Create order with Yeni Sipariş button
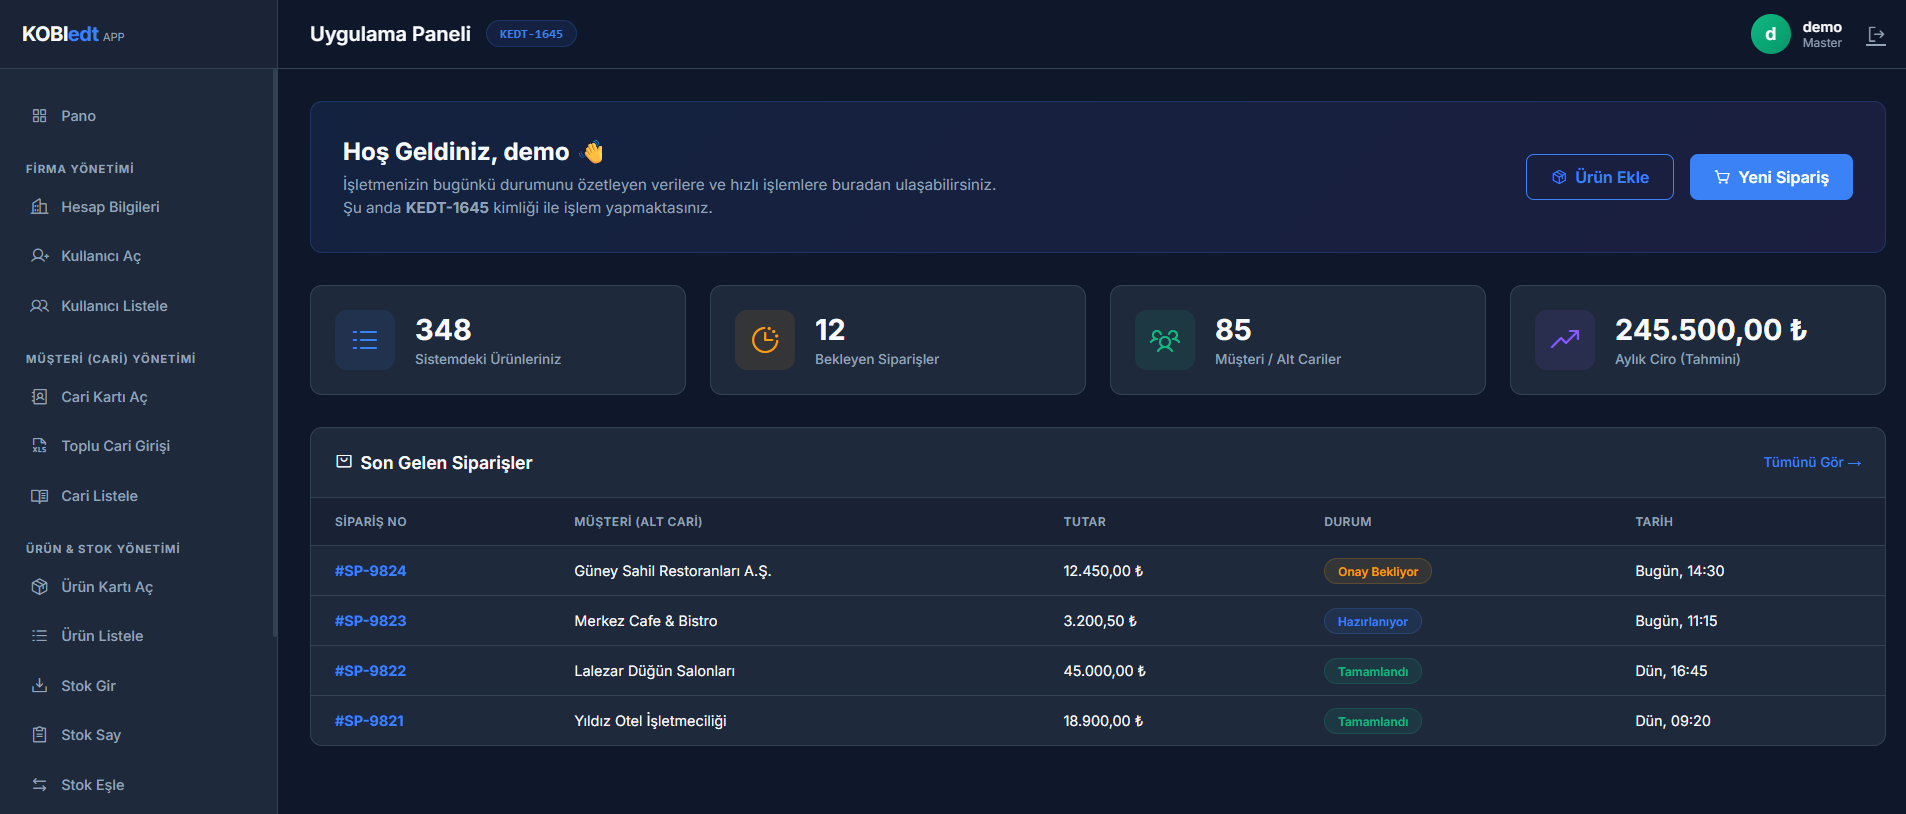 click(x=1770, y=177)
